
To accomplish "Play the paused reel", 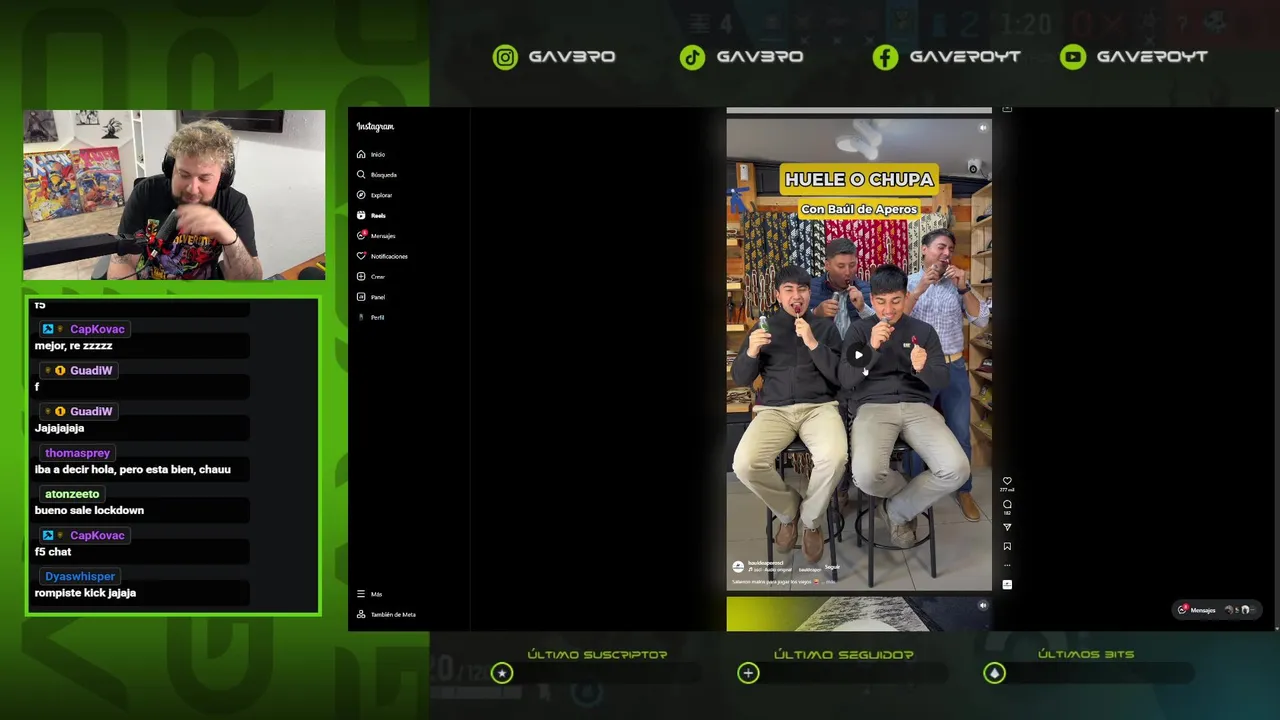I will point(859,355).
